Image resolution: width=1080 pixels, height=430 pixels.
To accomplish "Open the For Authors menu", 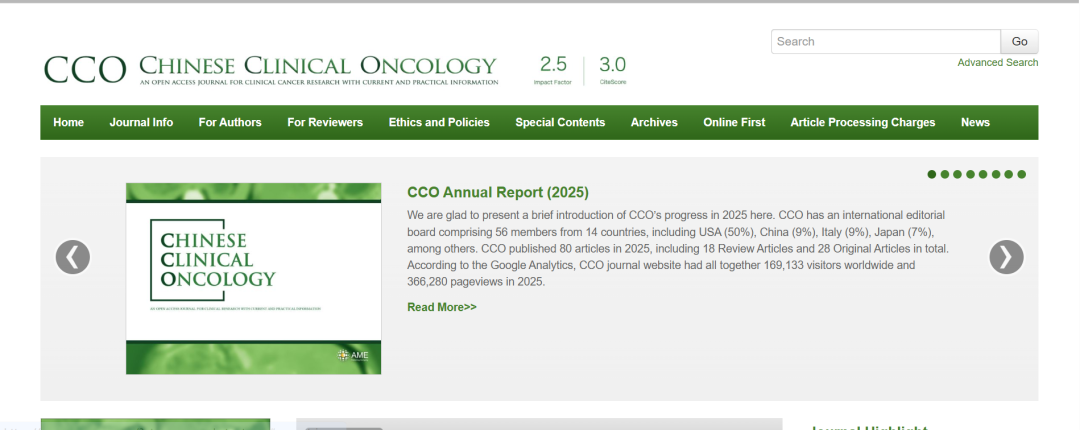I will tap(230, 123).
